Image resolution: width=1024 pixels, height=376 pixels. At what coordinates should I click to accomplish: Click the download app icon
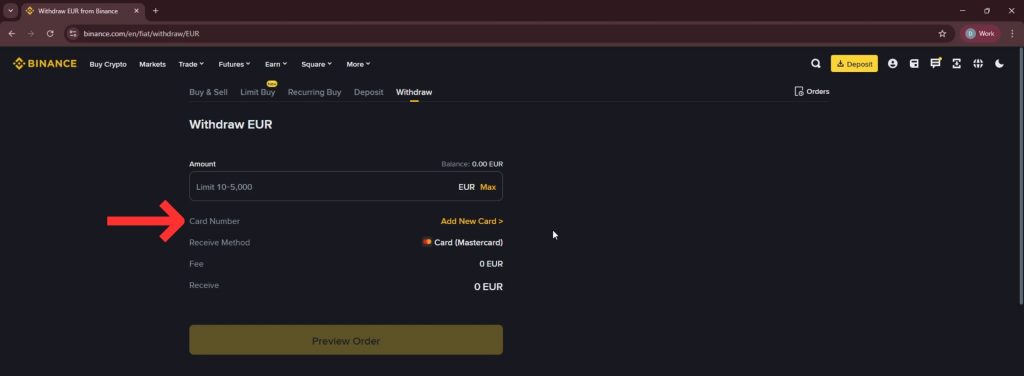[x=957, y=64]
